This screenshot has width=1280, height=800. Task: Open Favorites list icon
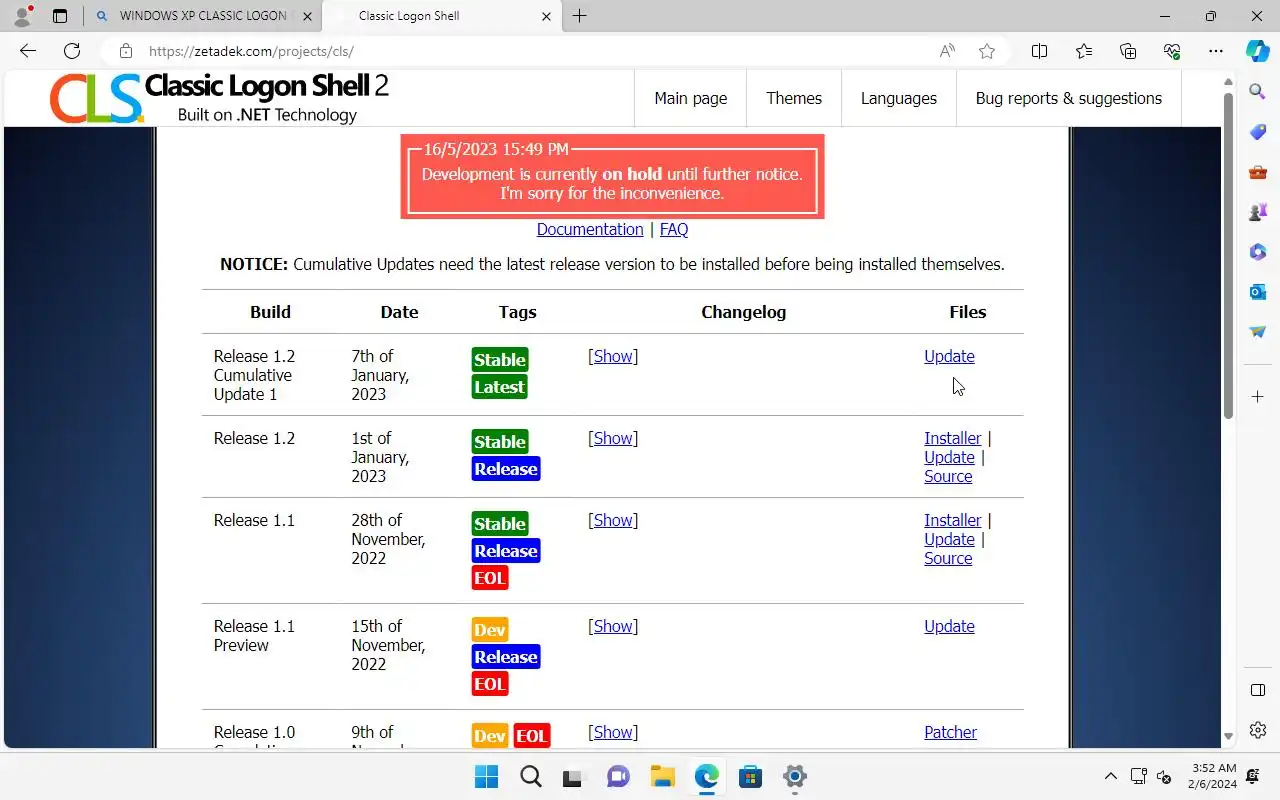pos(1084,51)
